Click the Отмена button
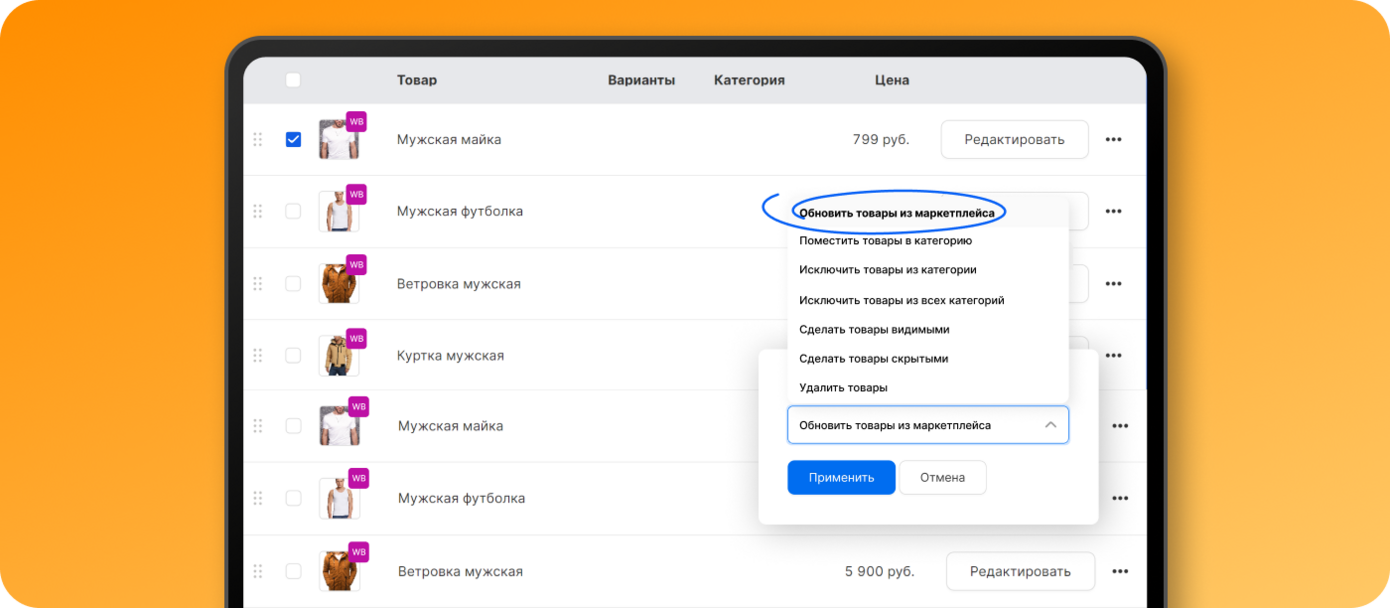The width and height of the screenshot is (1390, 608). (x=942, y=477)
